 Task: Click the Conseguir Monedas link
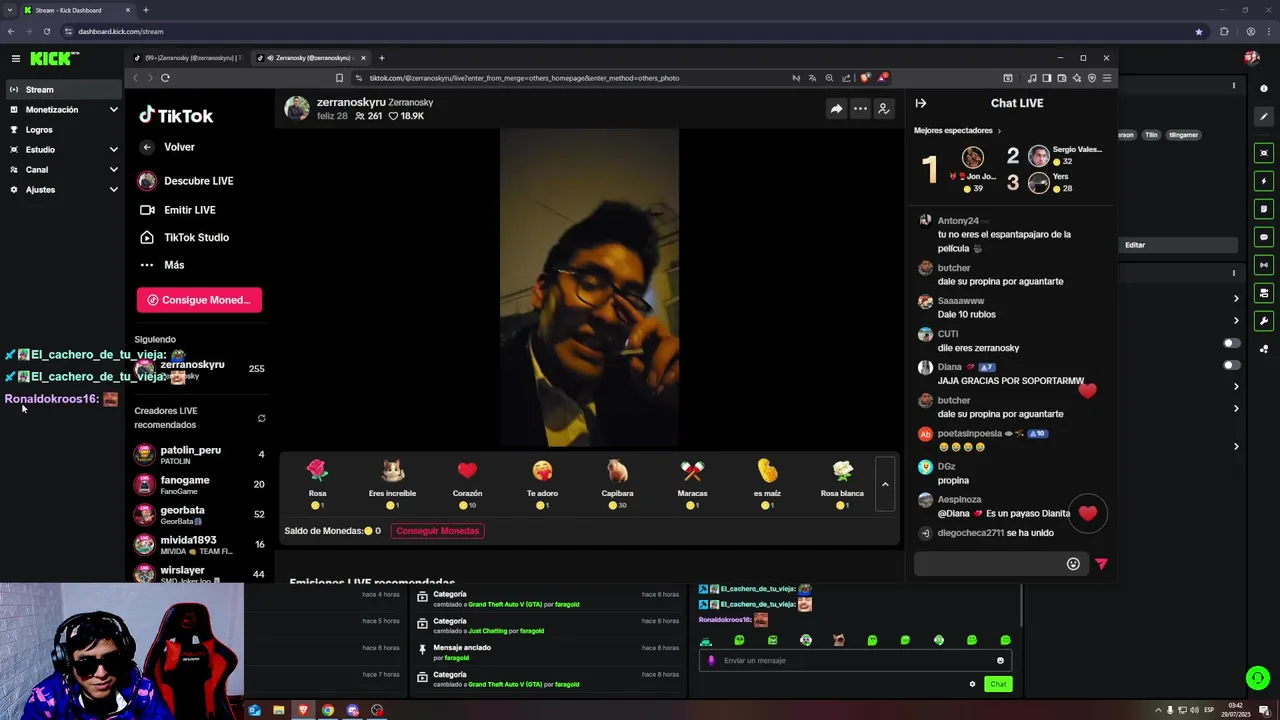click(438, 531)
